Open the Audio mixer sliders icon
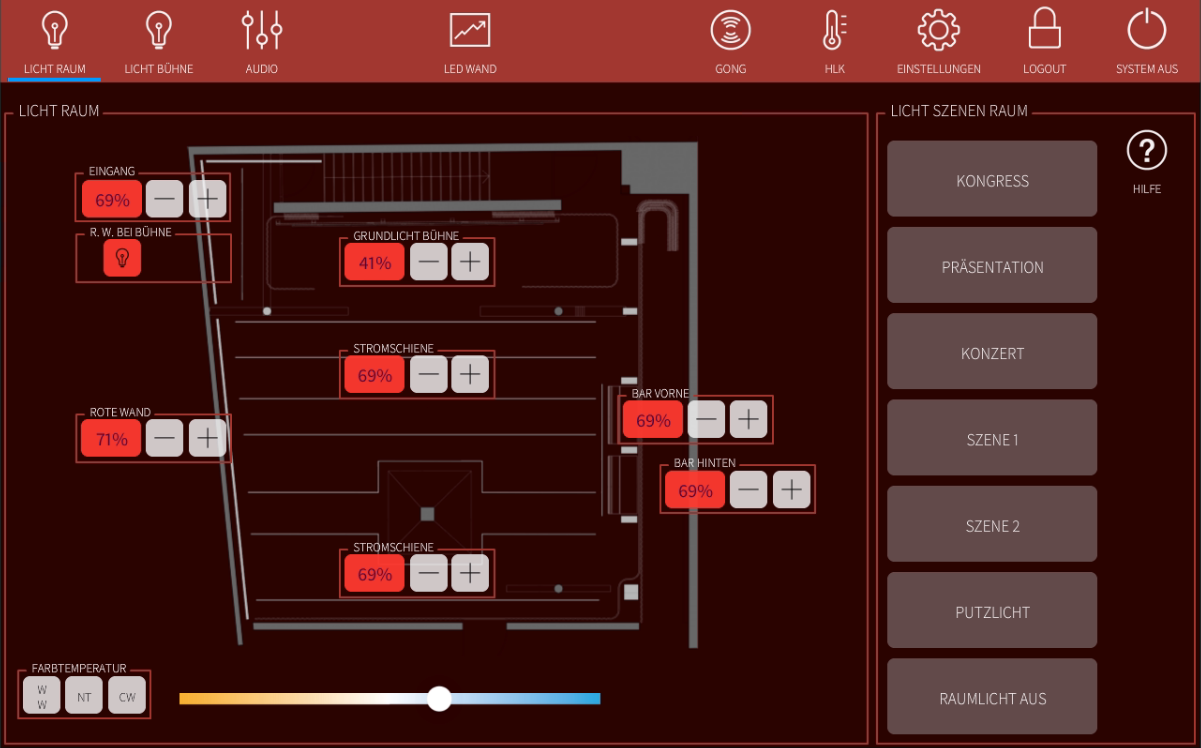This screenshot has width=1201, height=748. point(262,32)
